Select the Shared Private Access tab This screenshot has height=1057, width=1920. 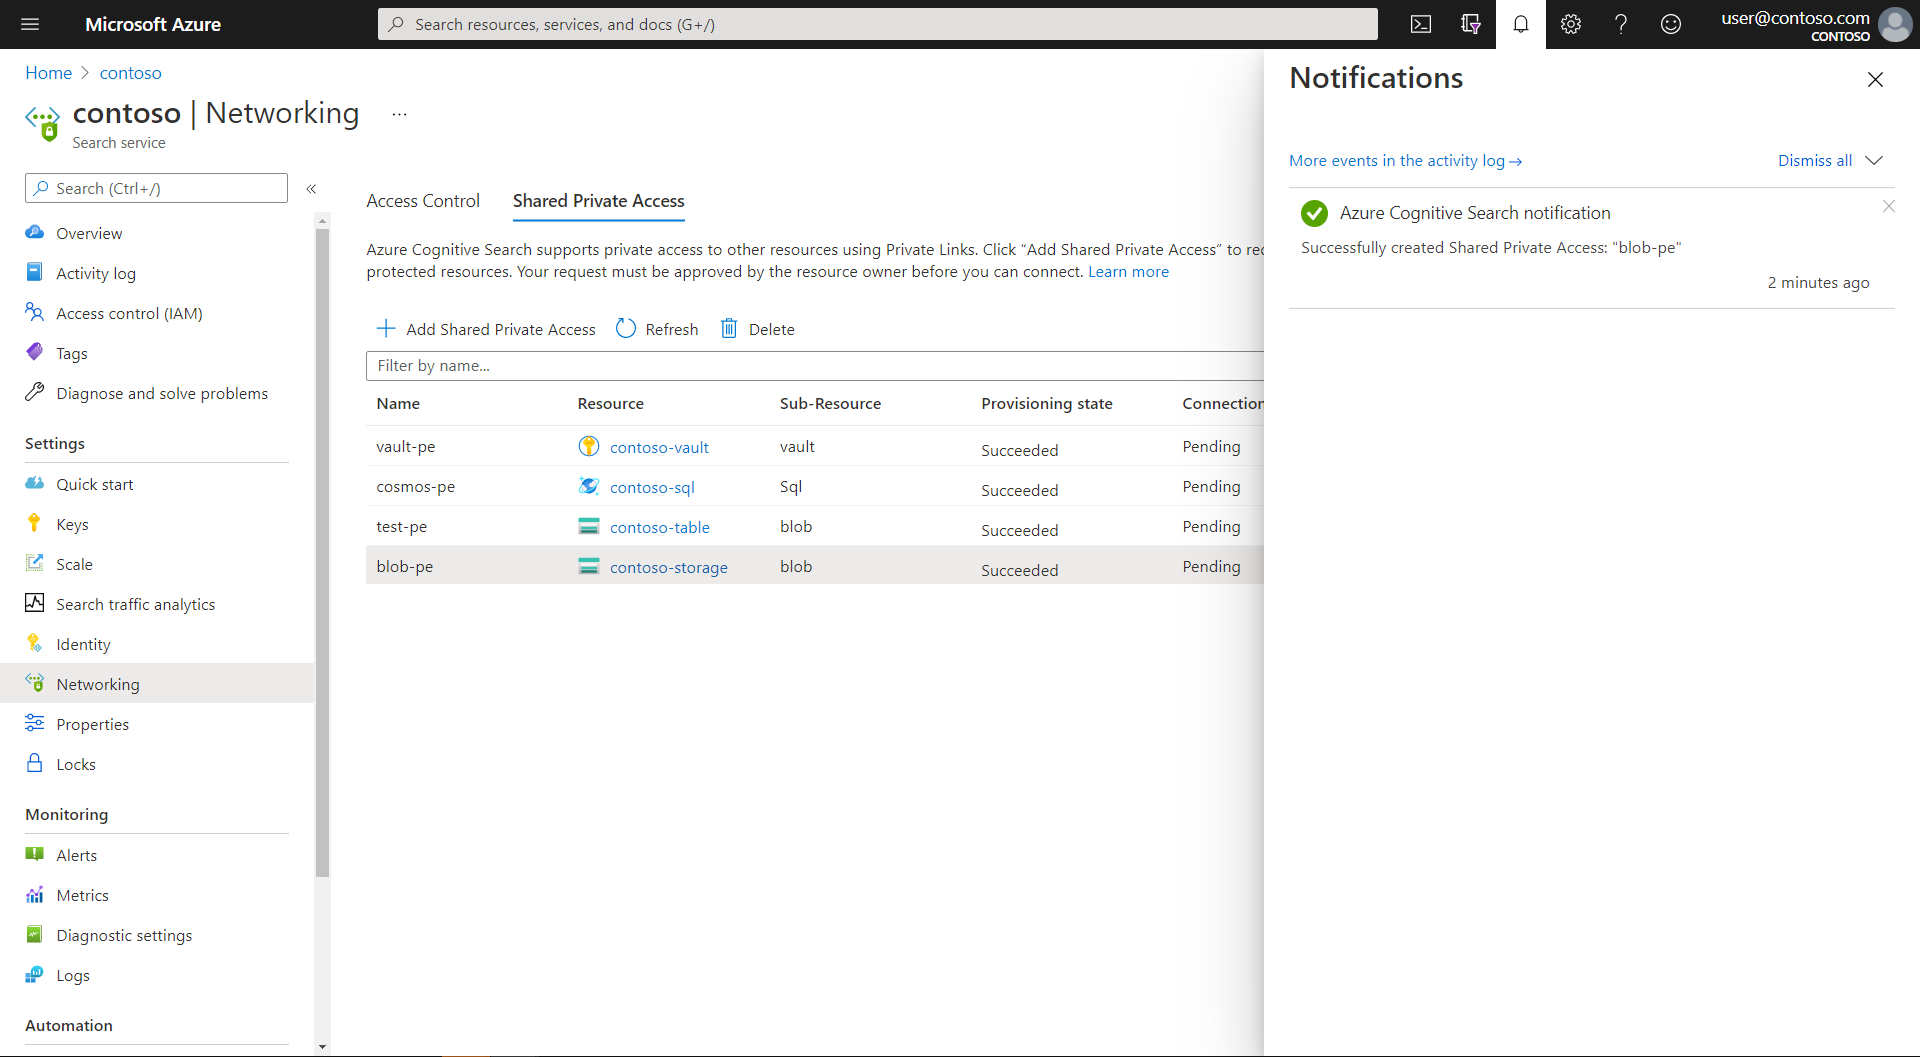[598, 201]
